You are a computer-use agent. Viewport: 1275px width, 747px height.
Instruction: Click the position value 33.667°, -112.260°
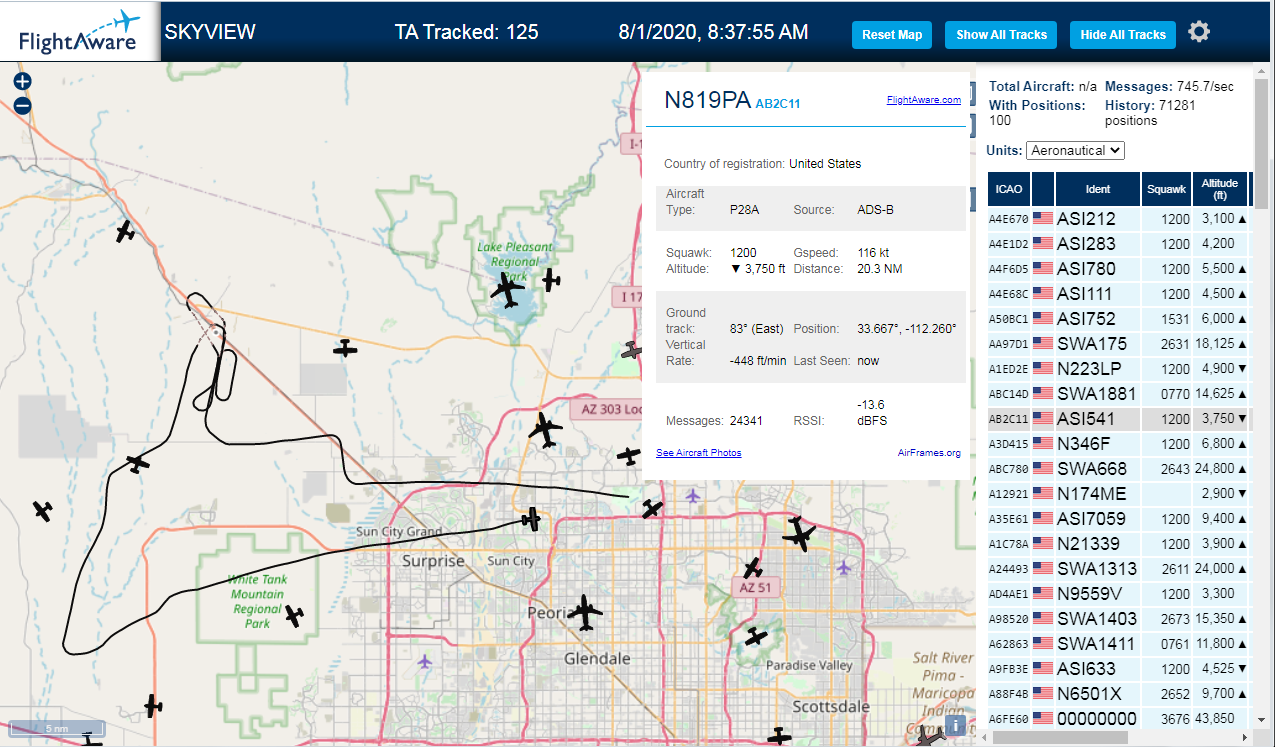907,329
